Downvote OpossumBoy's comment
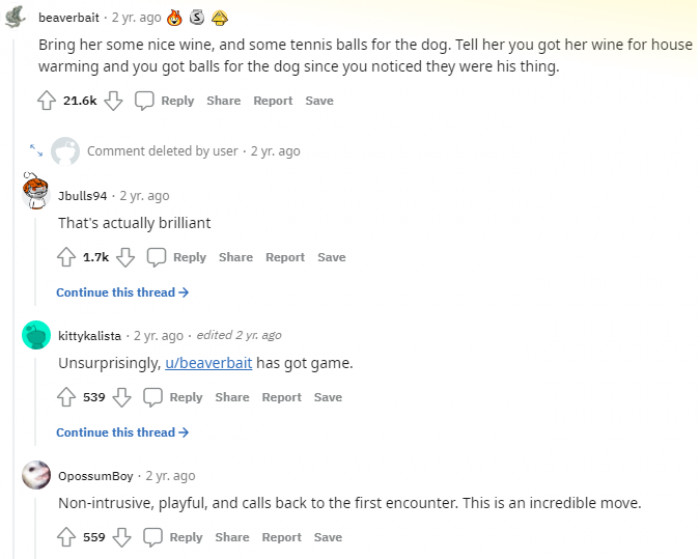700x559 pixels. pyautogui.click(x=122, y=537)
